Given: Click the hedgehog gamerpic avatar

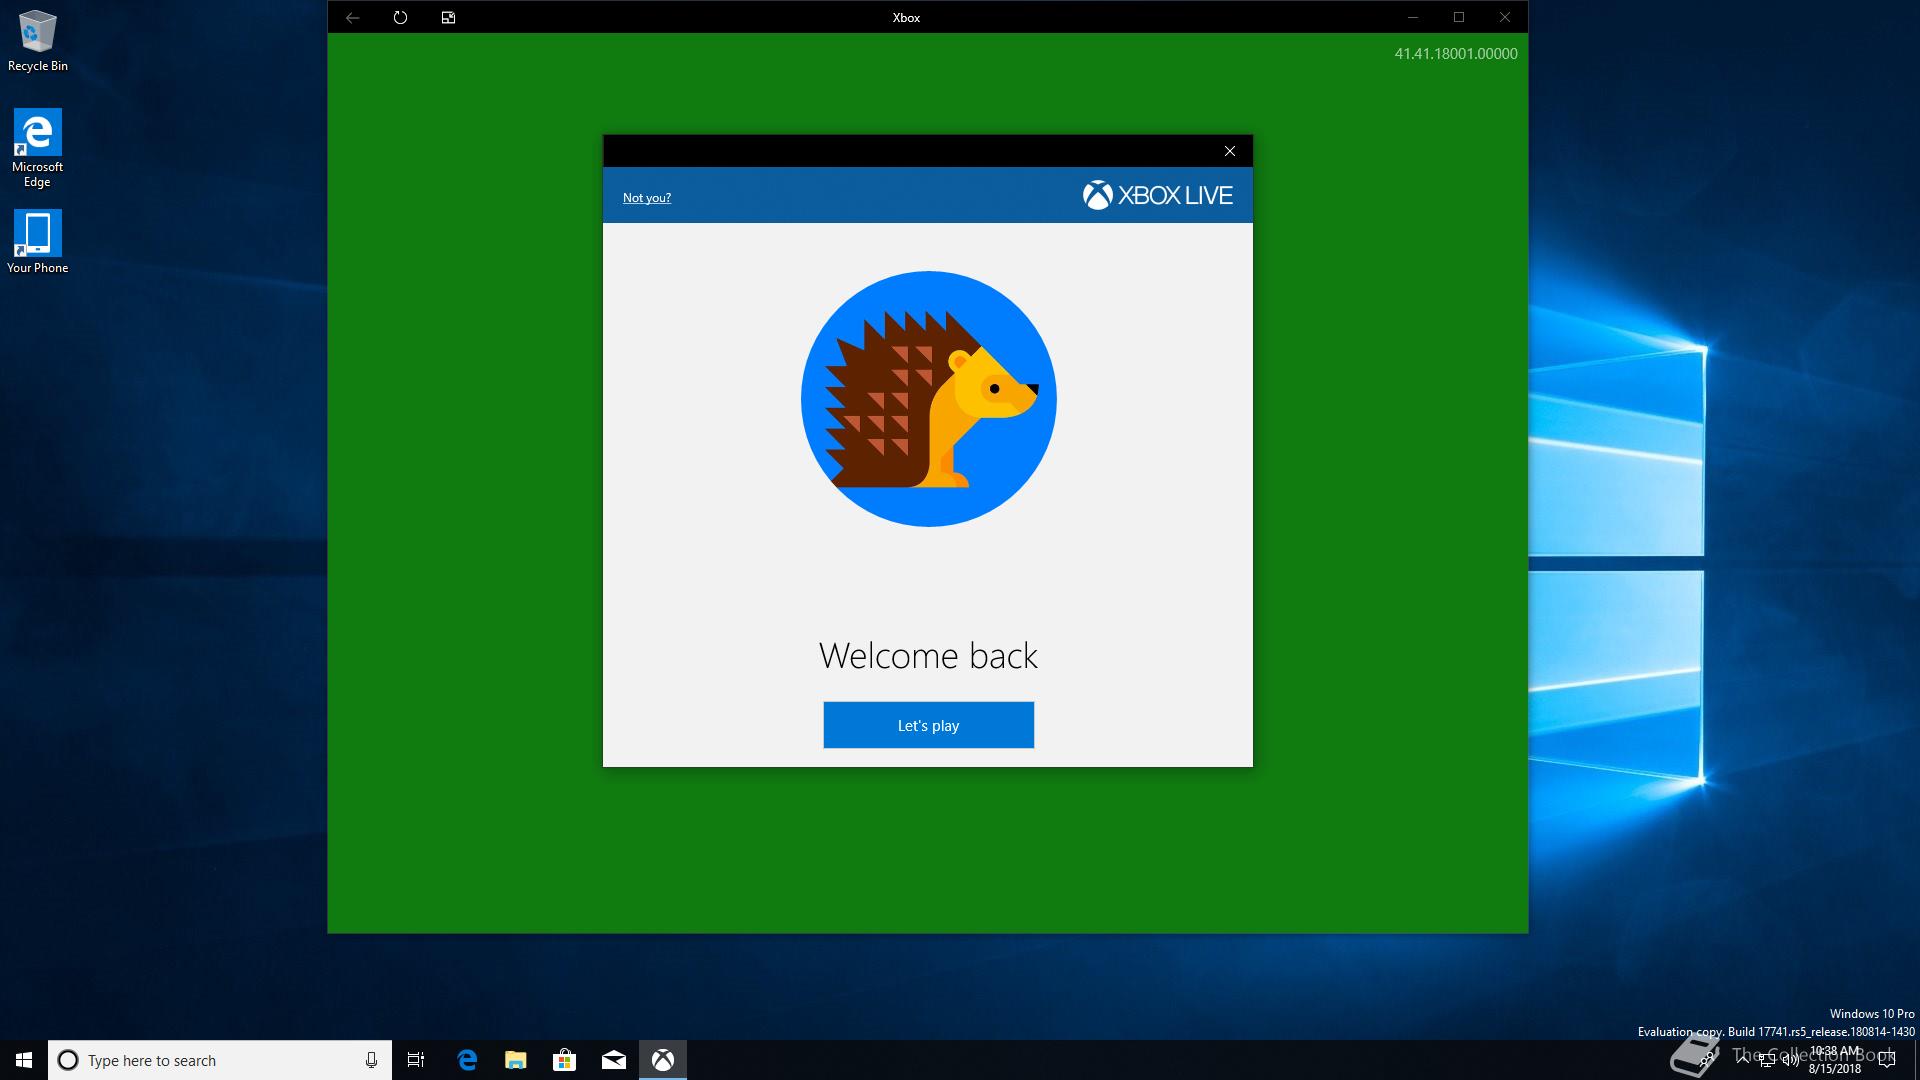Looking at the screenshot, I should click(x=928, y=398).
